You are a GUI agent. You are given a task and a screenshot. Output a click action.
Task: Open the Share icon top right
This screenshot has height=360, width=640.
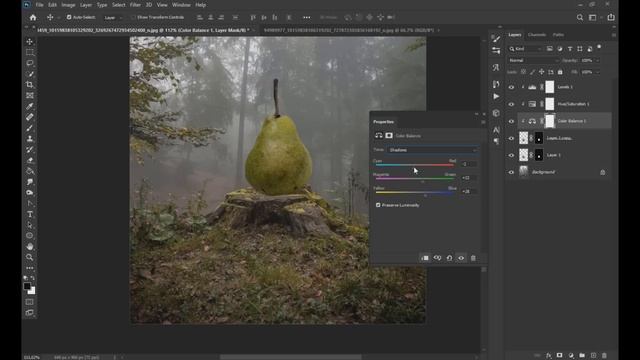(611, 17)
